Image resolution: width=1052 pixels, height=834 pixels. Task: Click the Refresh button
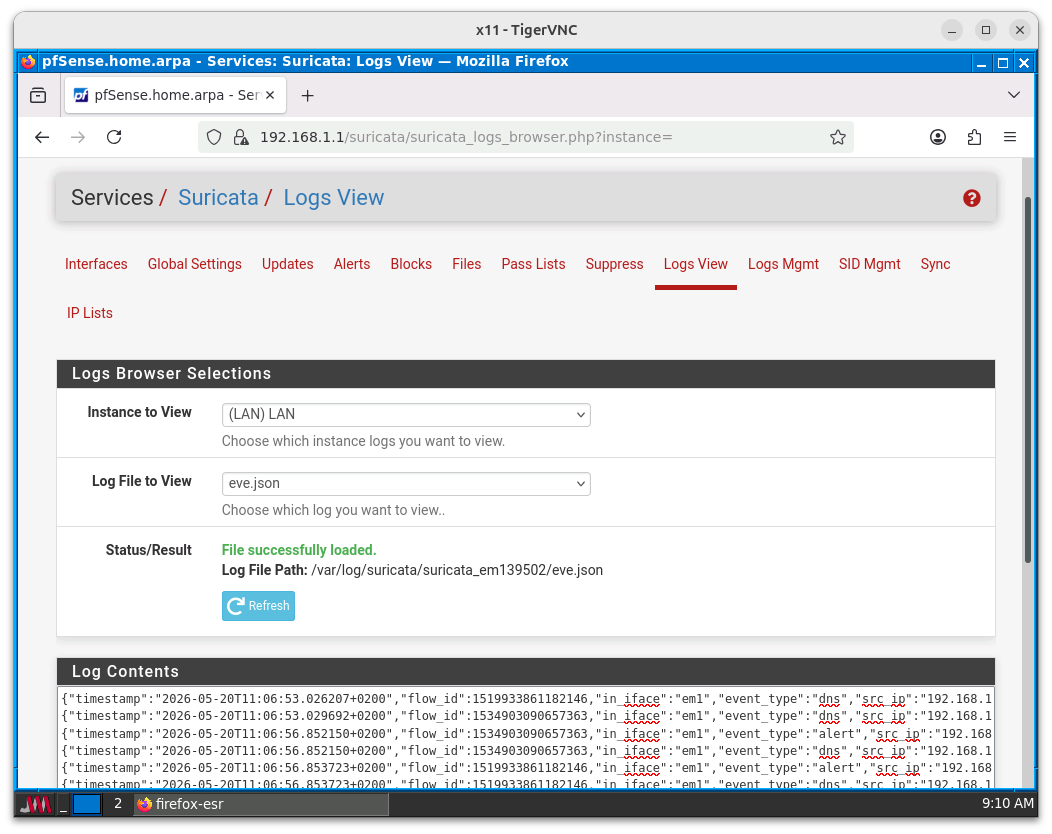tap(258, 606)
